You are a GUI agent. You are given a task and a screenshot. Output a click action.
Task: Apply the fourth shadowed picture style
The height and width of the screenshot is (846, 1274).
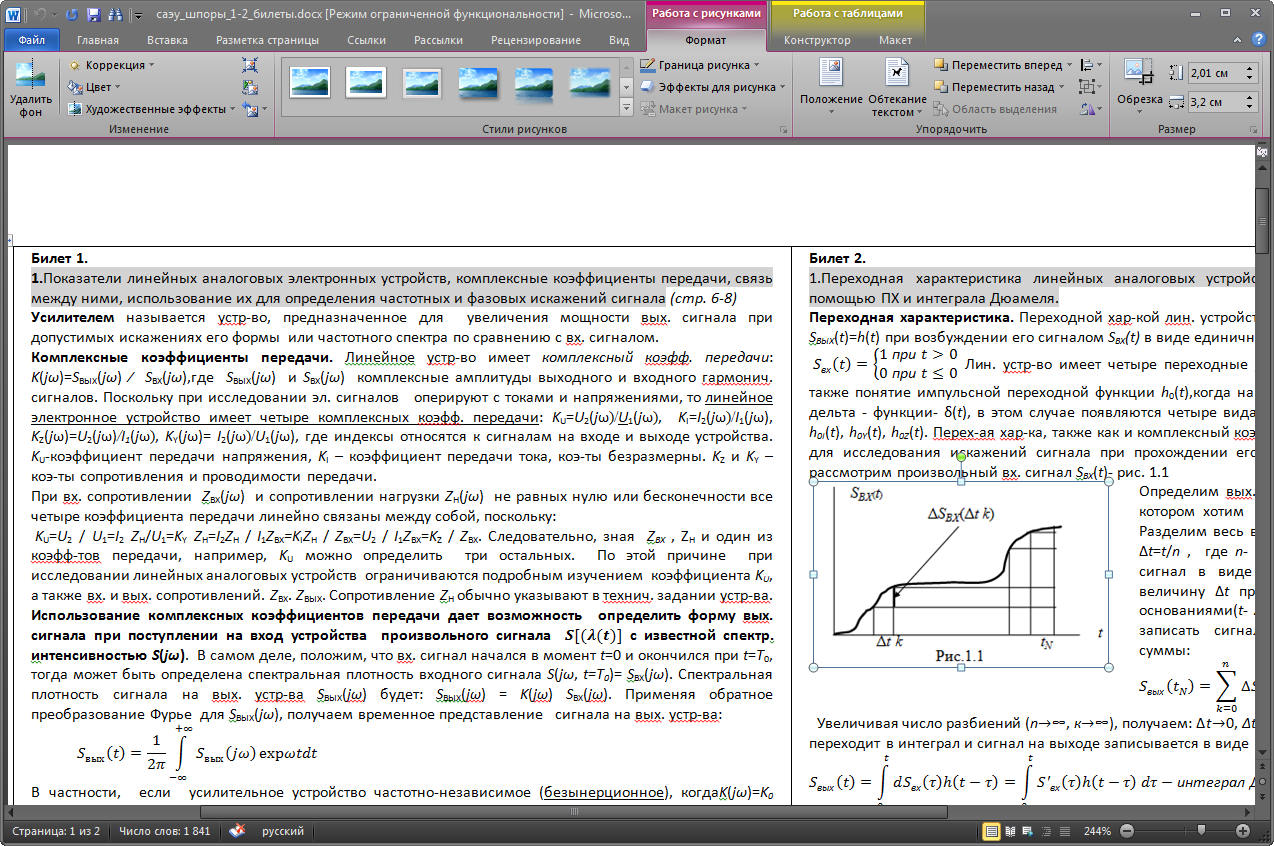(x=478, y=82)
